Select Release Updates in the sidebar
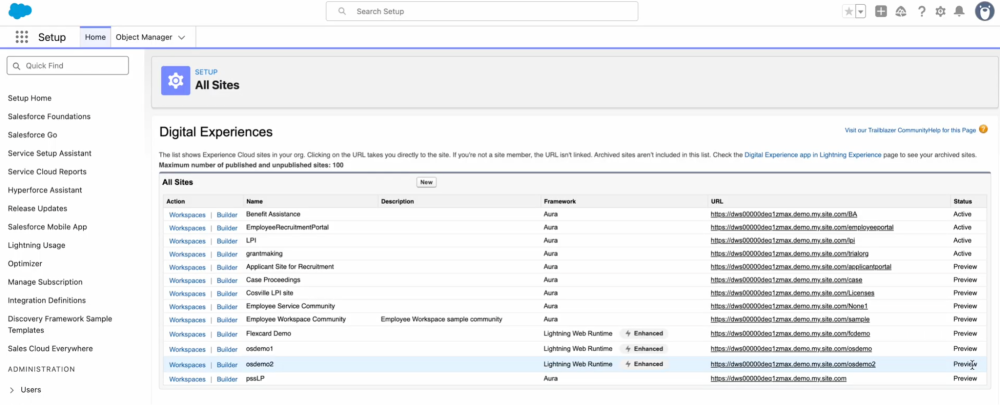 [x=36, y=208]
